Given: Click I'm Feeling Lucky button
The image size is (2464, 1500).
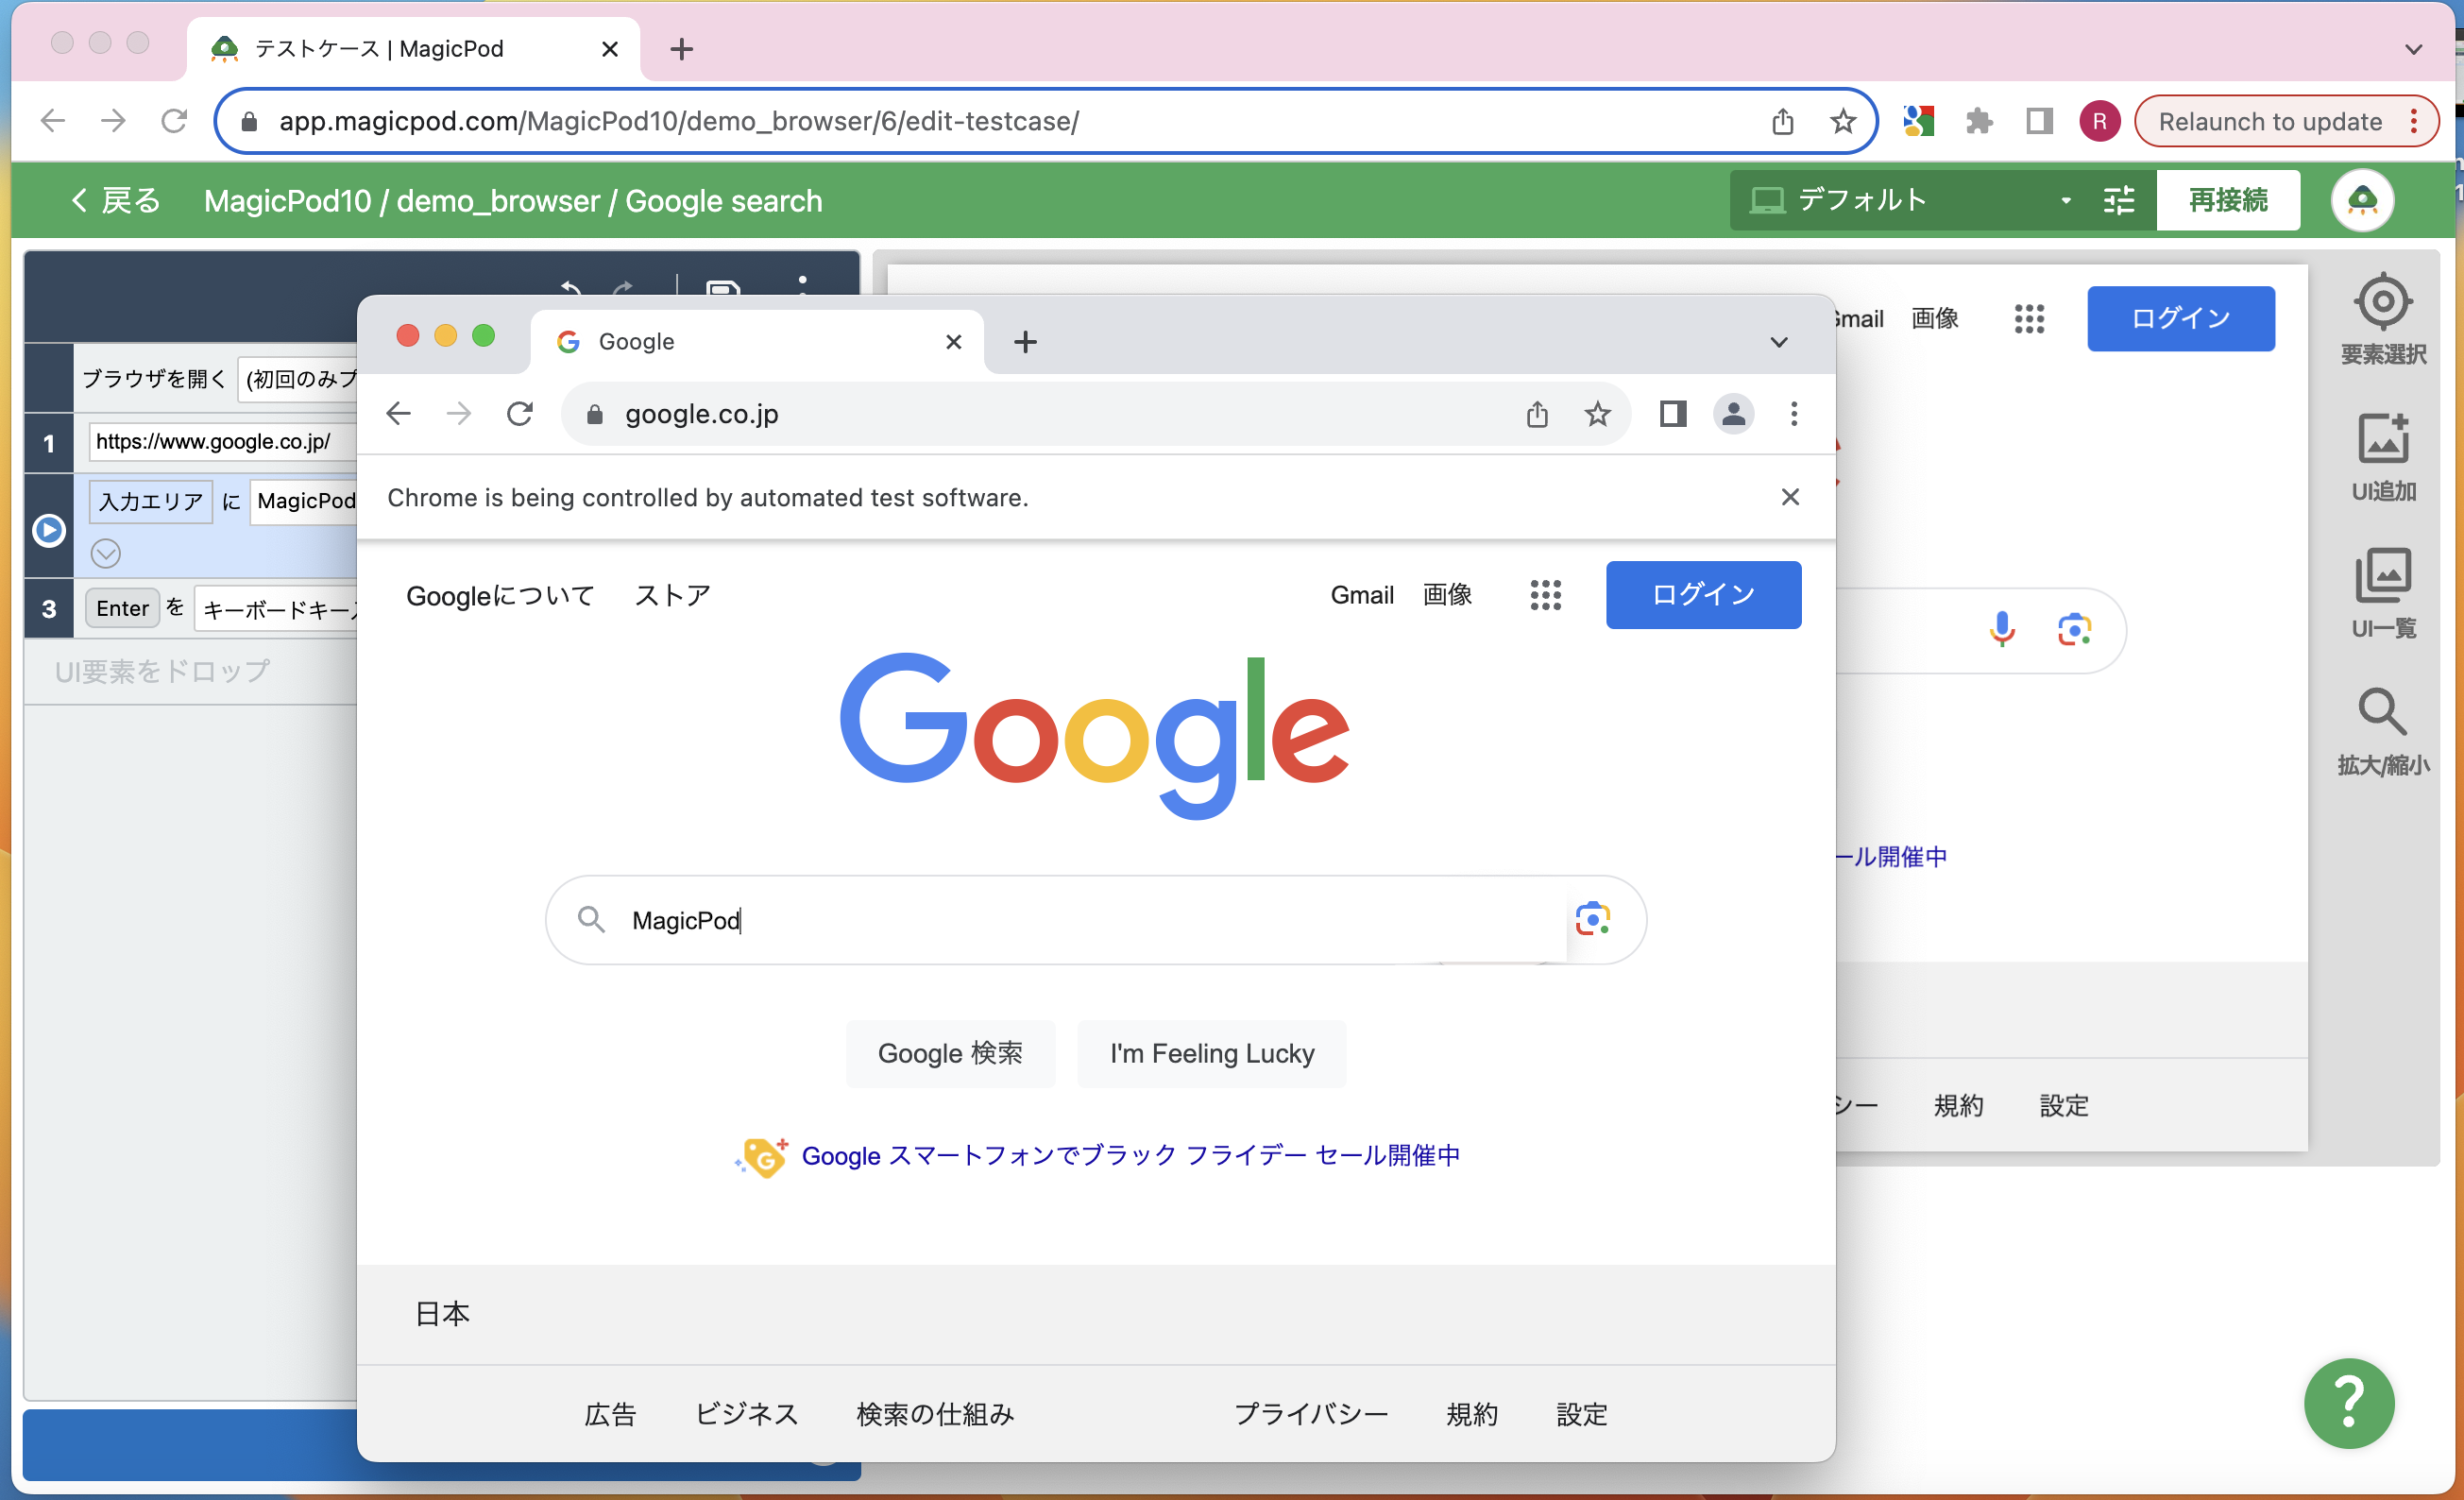Looking at the screenshot, I should pos(1211,1053).
